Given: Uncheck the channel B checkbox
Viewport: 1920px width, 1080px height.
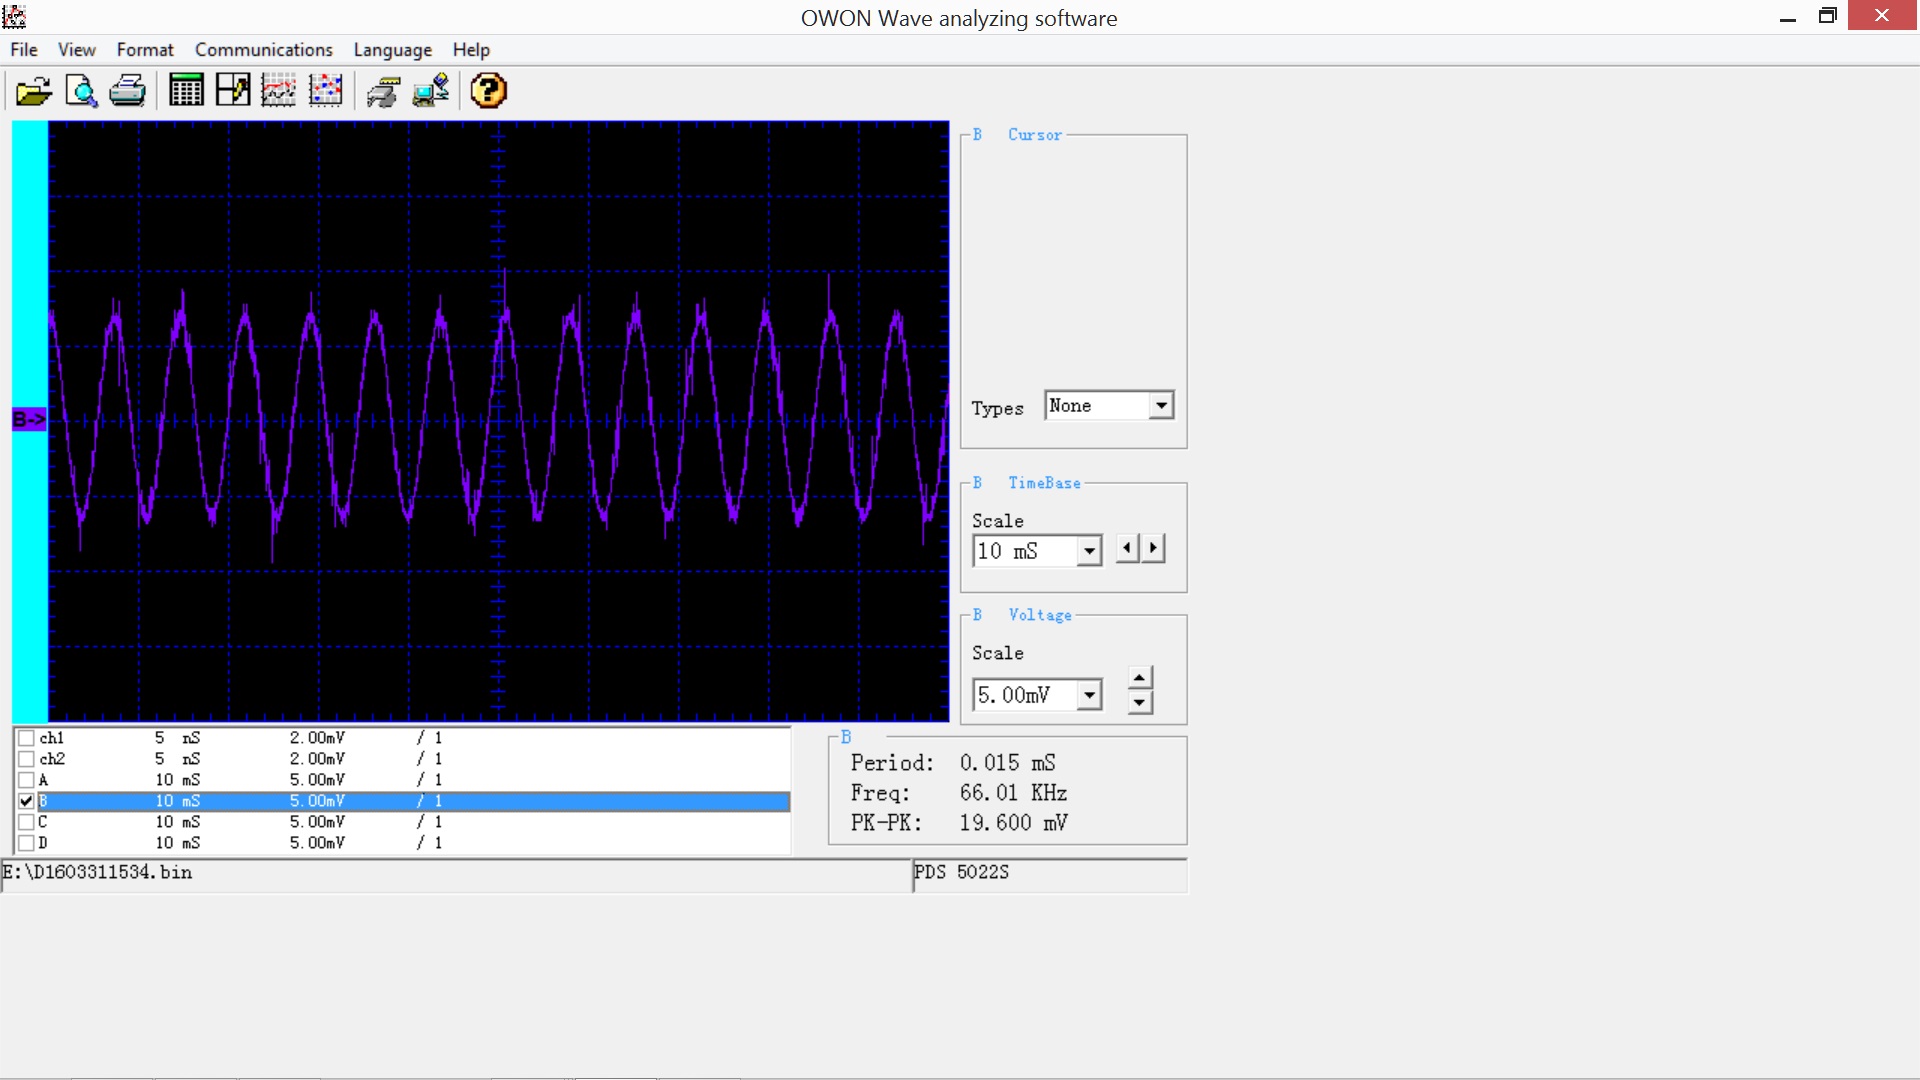Looking at the screenshot, I should [x=27, y=801].
